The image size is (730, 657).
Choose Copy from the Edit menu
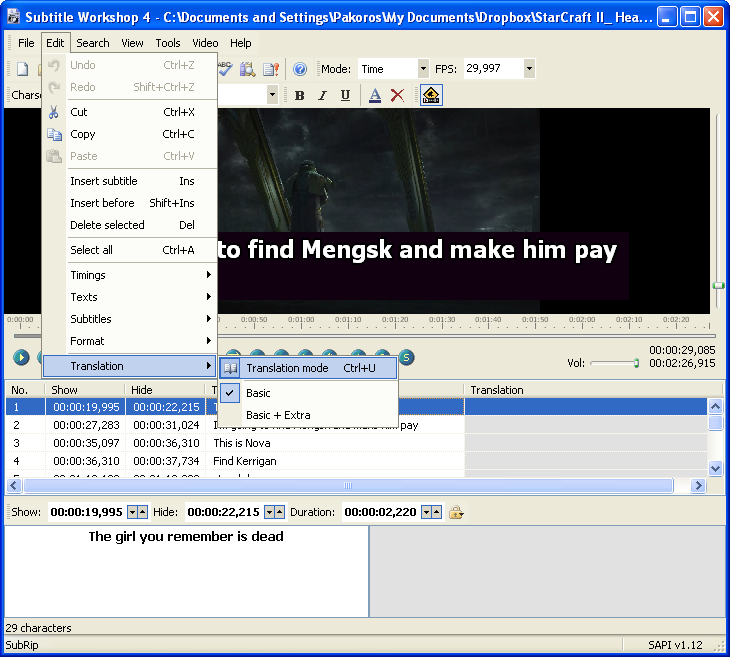(131, 134)
